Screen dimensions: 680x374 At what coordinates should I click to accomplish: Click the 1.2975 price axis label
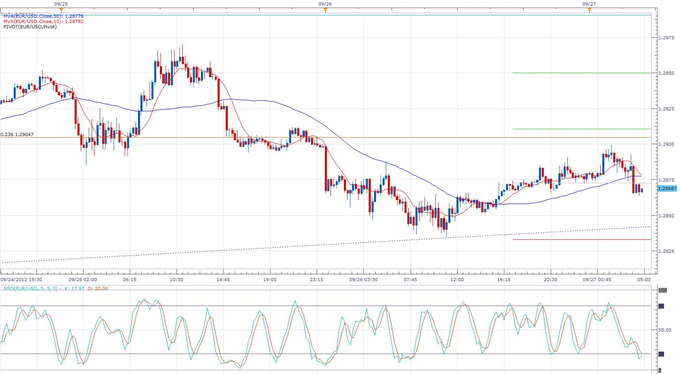click(666, 38)
